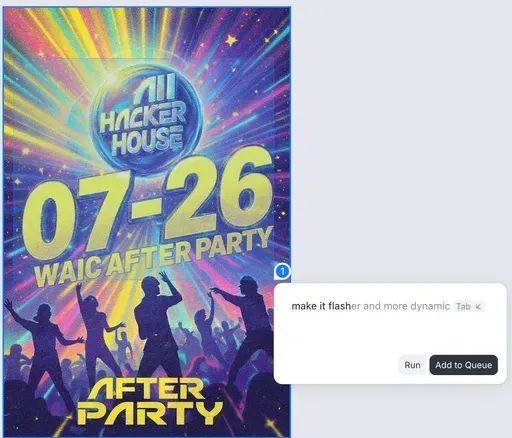Click the word HOUSE inside the globe
512x438 pixels.
click(147, 143)
